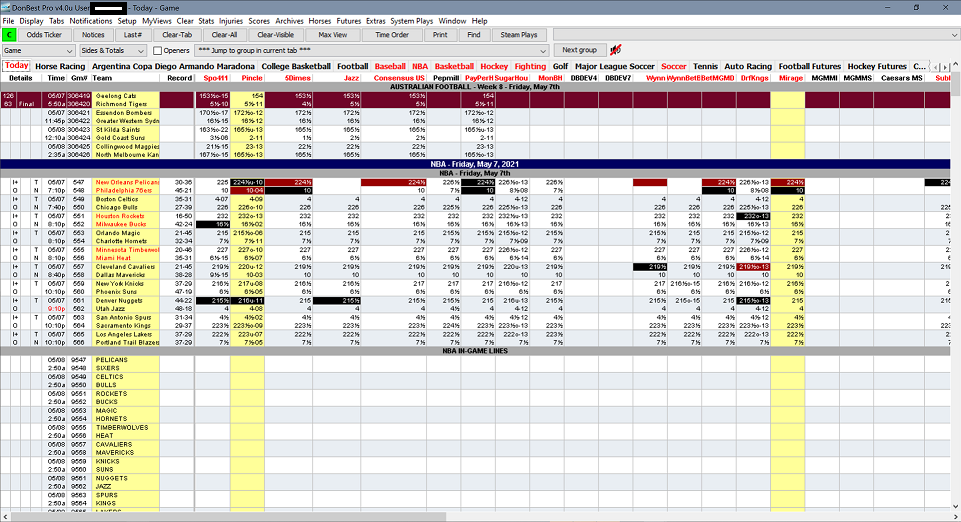Image resolution: width=961 pixels, height=522 pixels.
Task: Click the Odds Ticker button
Action: pos(44,35)
